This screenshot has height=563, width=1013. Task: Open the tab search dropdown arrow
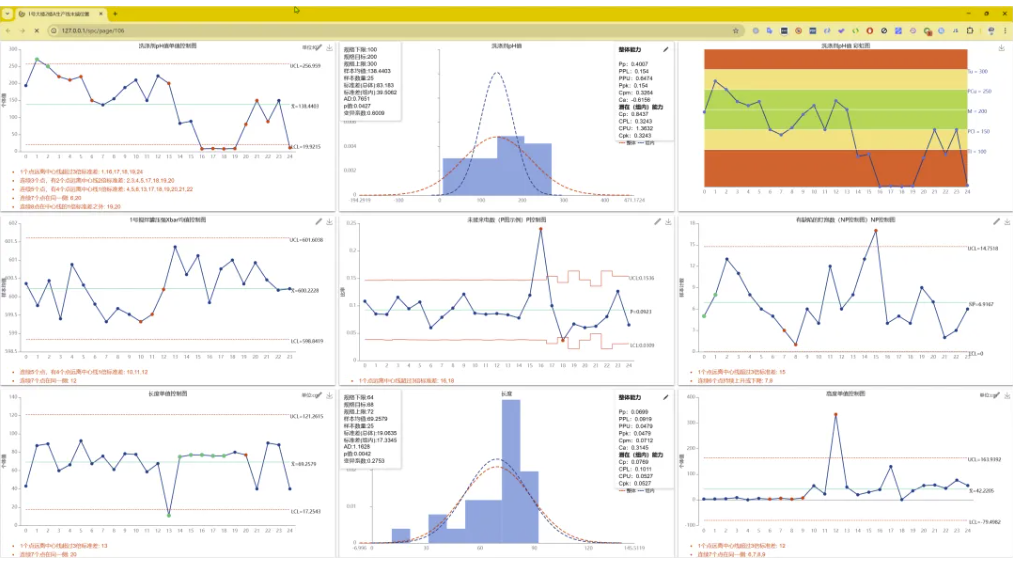[8, 14]
